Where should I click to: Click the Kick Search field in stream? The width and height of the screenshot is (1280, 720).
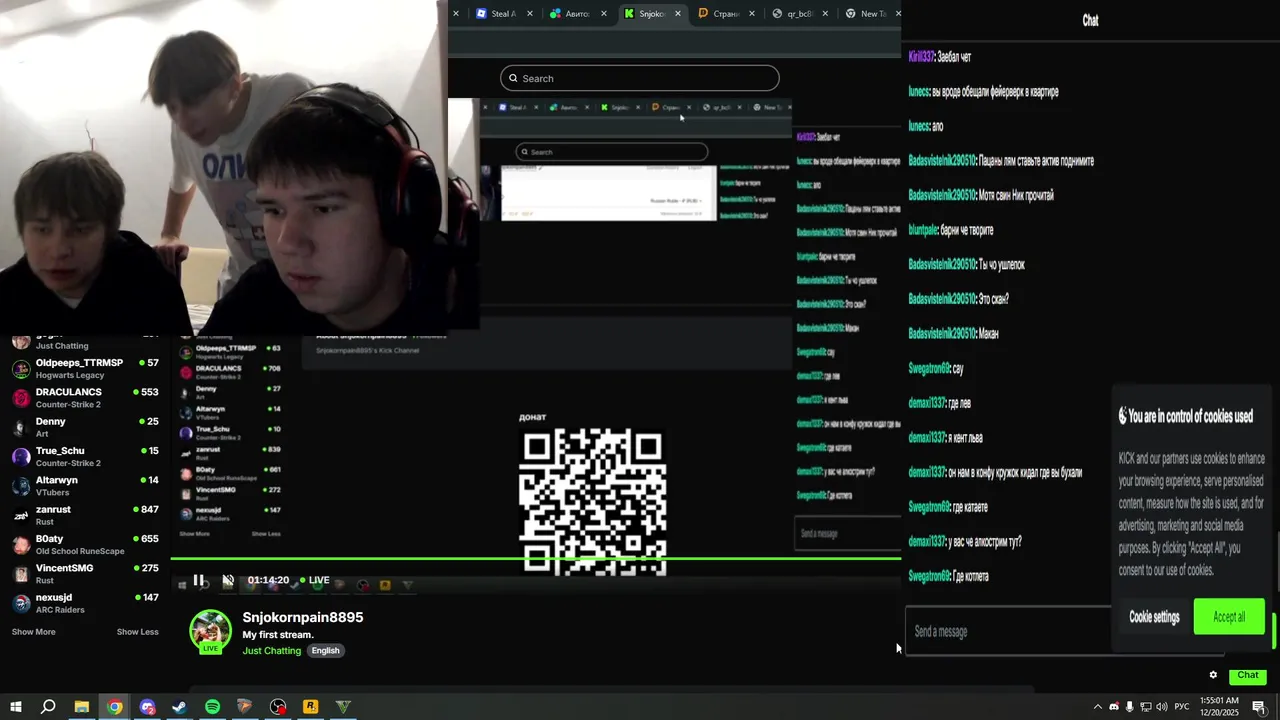(x=639, y=78)
